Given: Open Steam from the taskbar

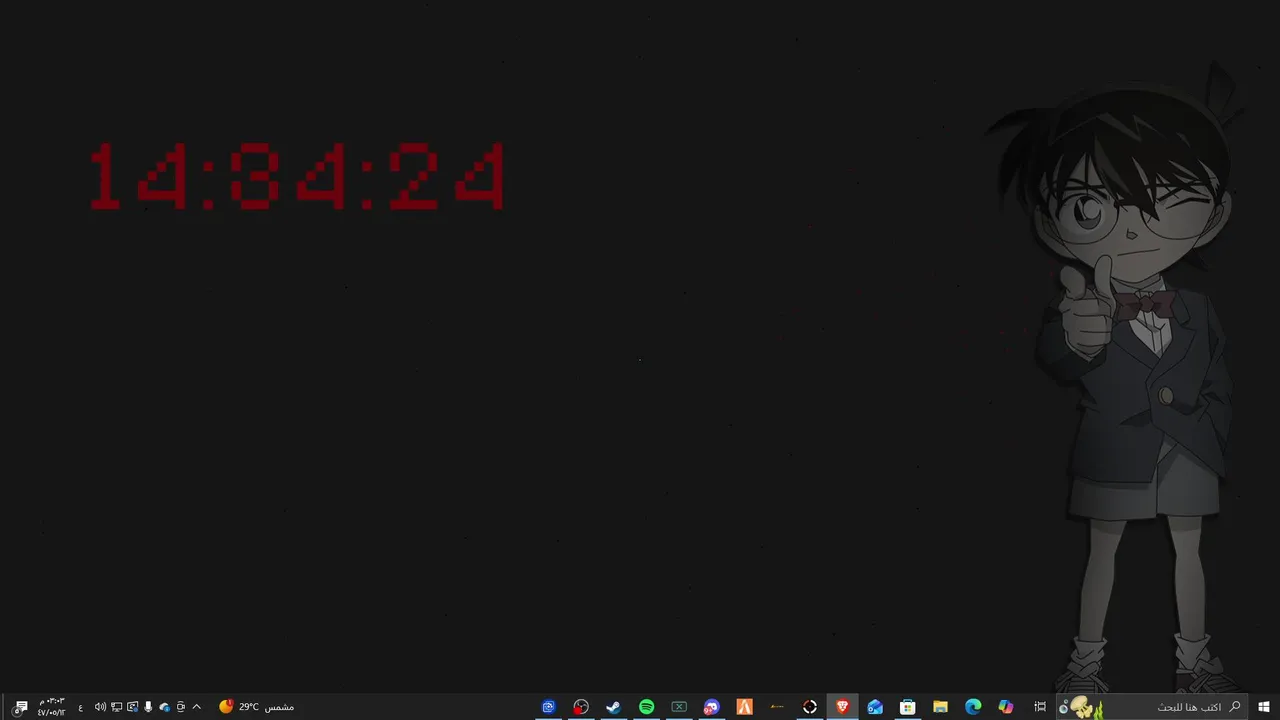Looking at the screenshot, I should [x=613, y=707].
